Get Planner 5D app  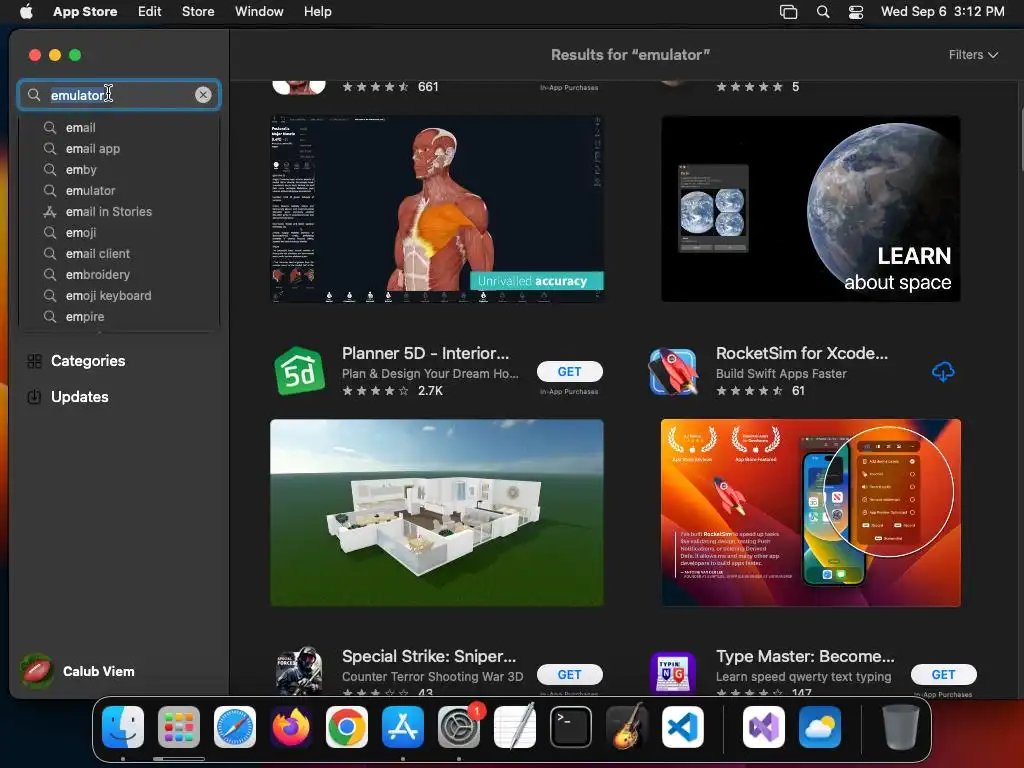569,371
